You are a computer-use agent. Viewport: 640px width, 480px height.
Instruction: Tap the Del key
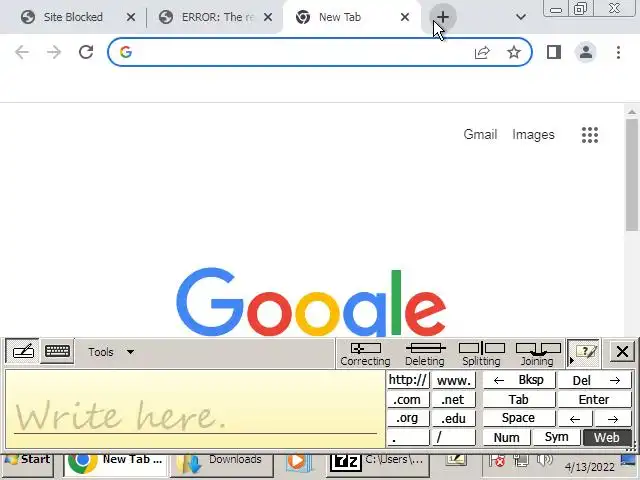[595, 380]
